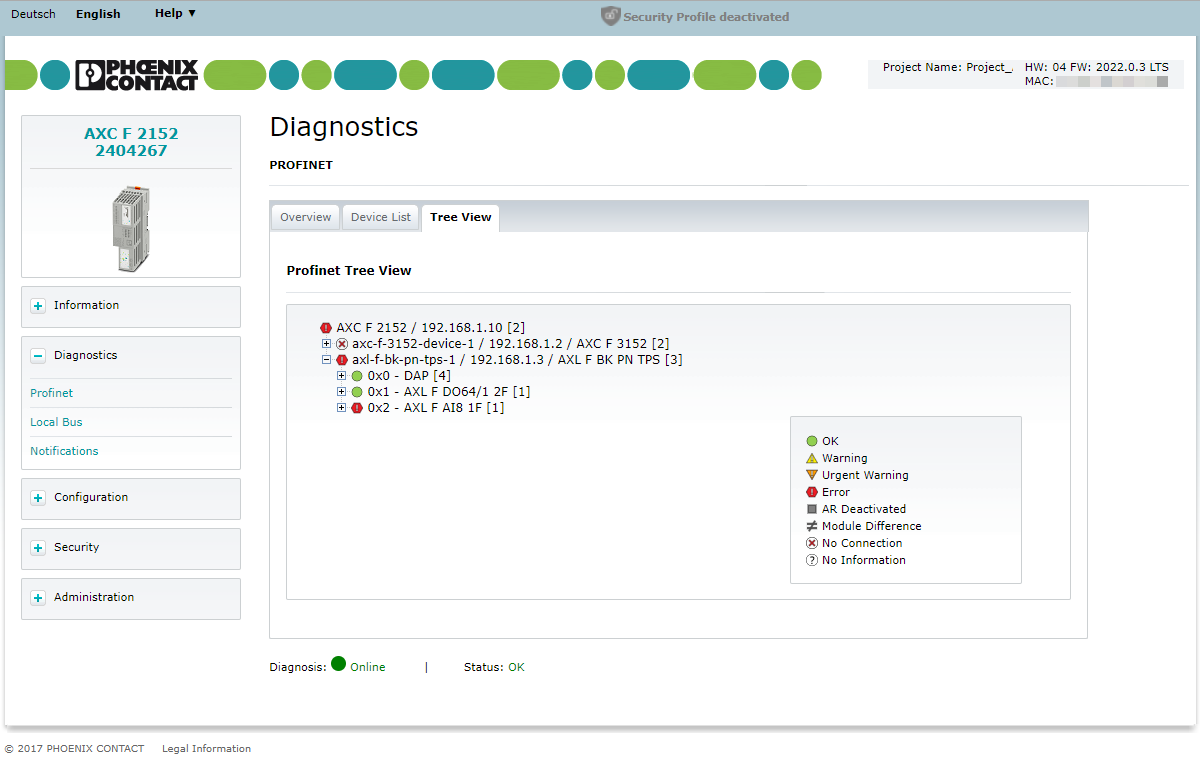Screen dimensions: 1200x760
Task: Expand the 0x1 - AXL F DO64/1 2F node
Action: [342, 392]
